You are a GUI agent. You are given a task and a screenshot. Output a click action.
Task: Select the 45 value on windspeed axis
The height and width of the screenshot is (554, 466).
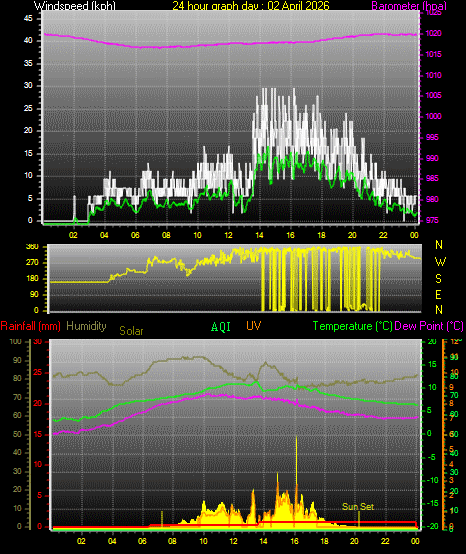pos(28,18)
